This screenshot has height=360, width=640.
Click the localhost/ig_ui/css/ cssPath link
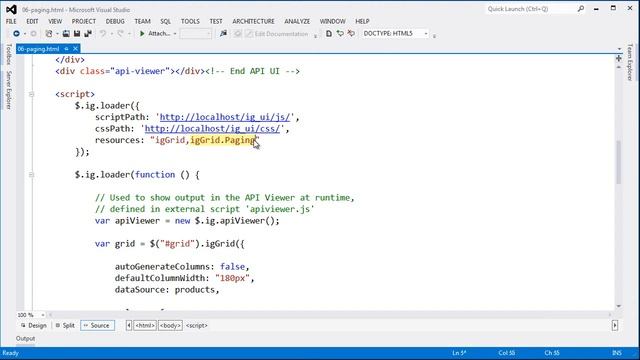[x=212, y=129]
